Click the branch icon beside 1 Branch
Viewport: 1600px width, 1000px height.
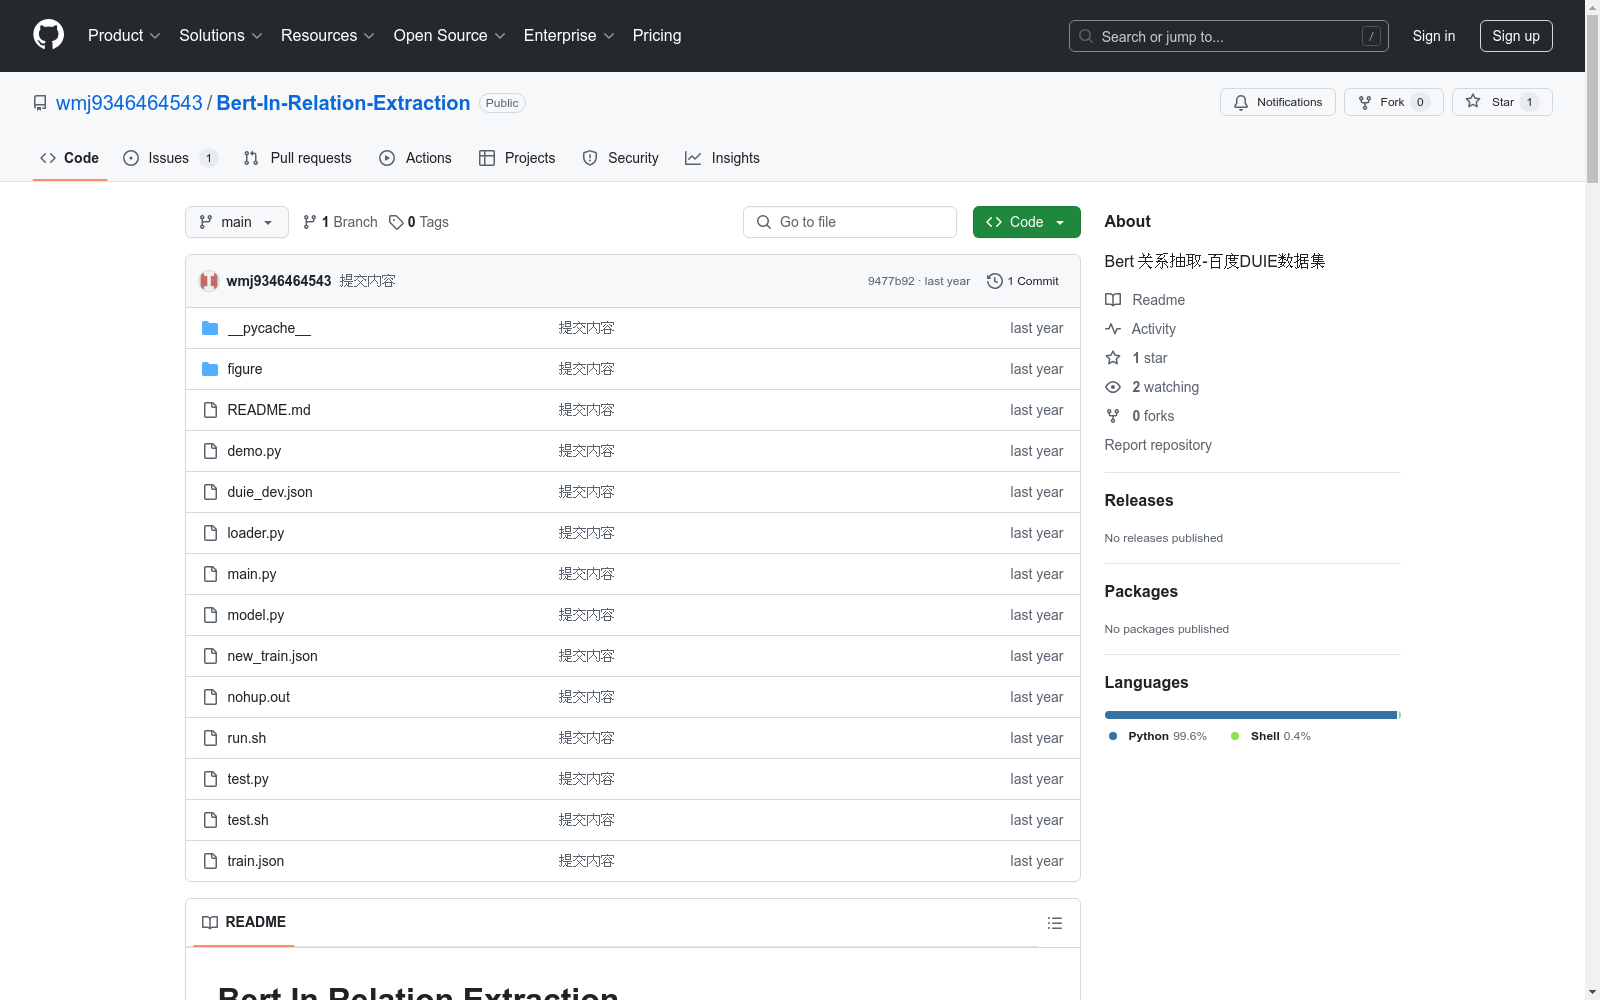[310, 222]
